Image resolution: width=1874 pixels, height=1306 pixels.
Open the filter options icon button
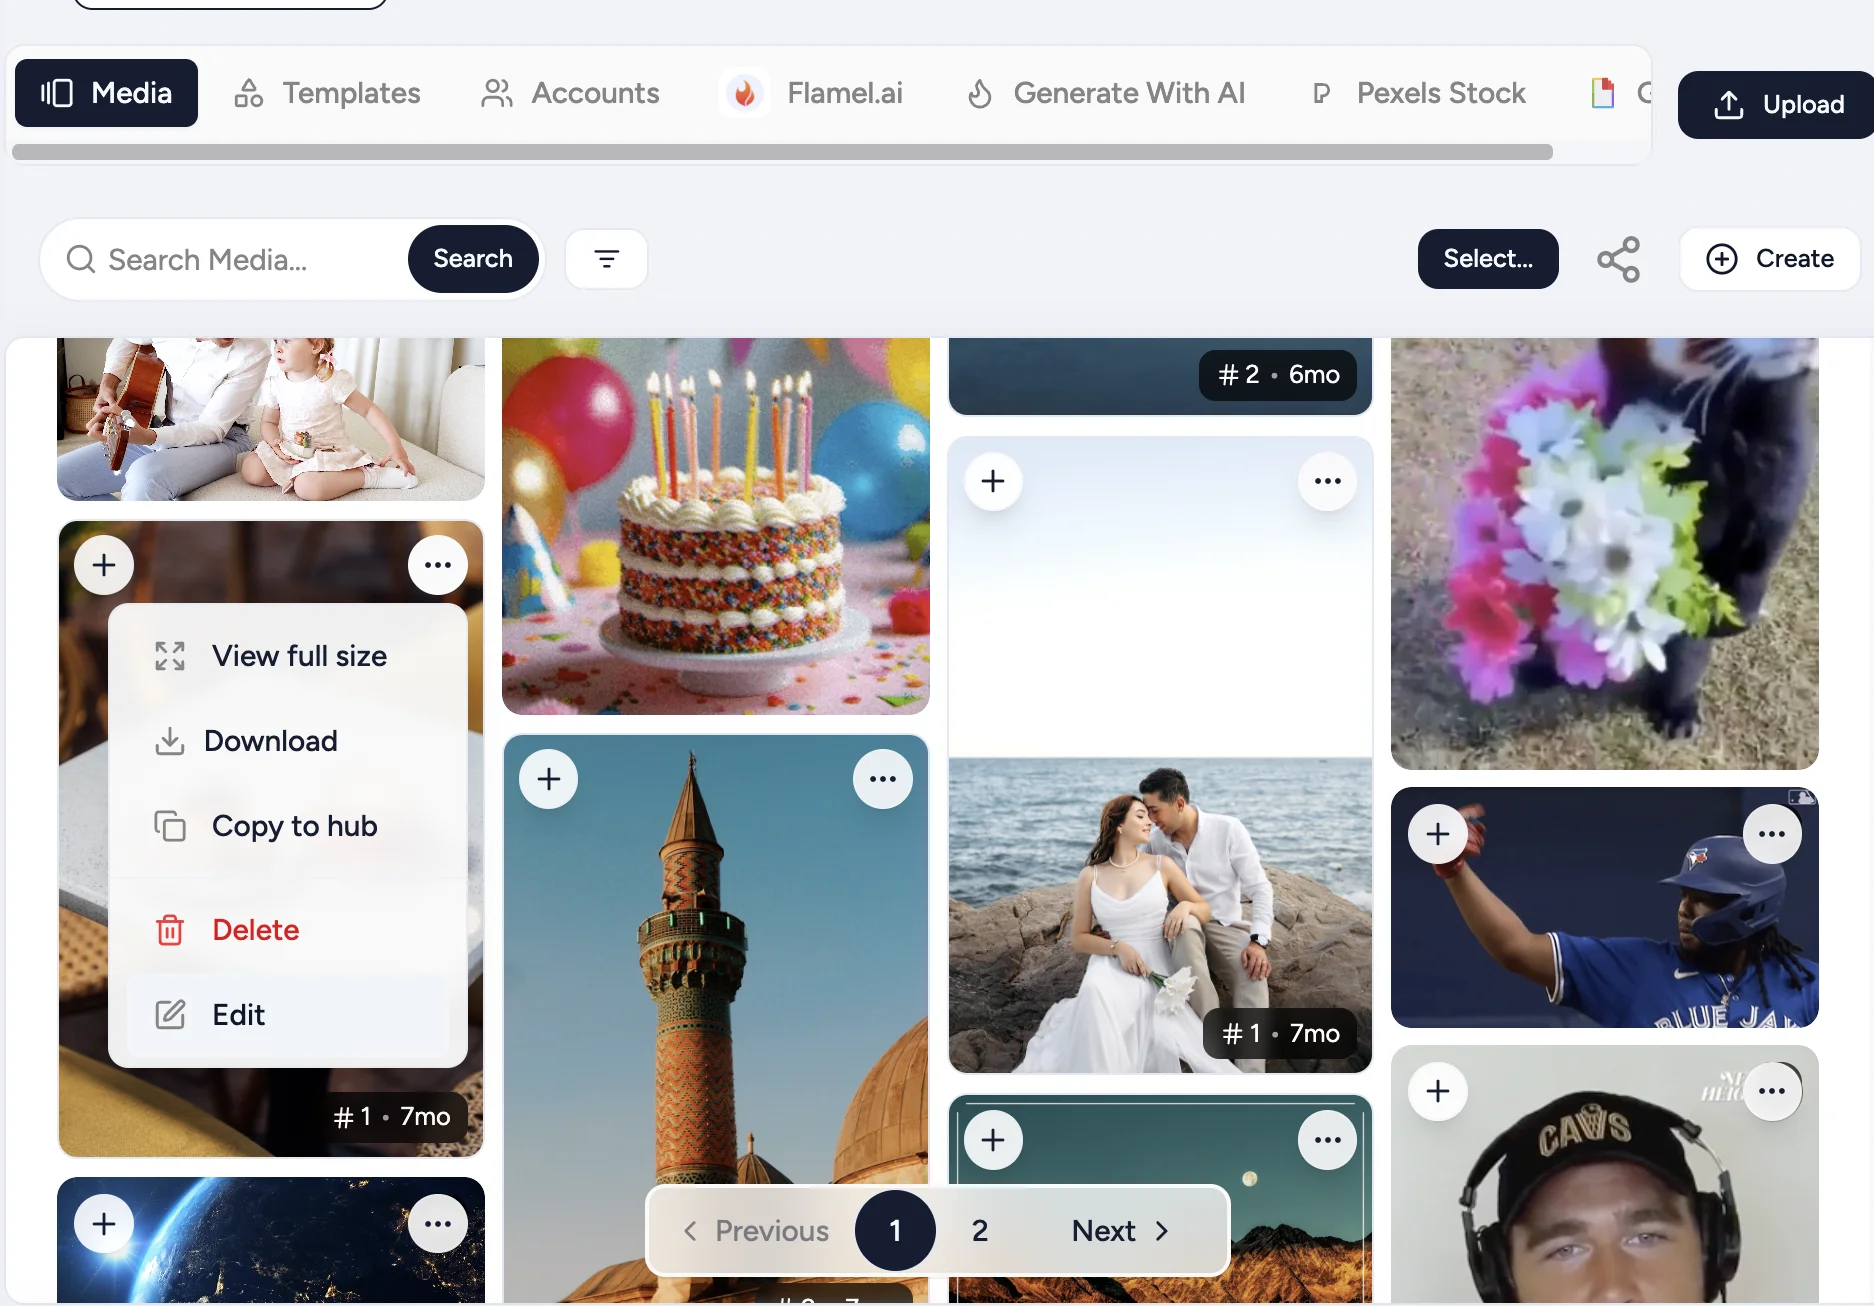coord(606,259)
